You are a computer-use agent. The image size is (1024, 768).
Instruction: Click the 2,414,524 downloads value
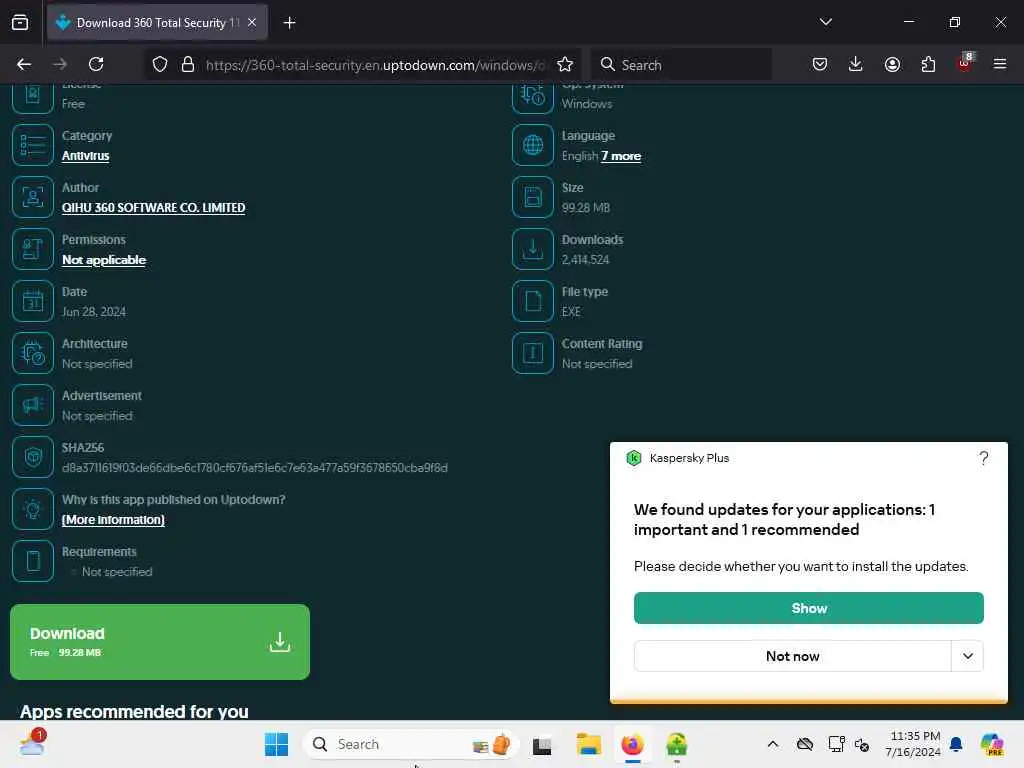click(x=585, y=260)
